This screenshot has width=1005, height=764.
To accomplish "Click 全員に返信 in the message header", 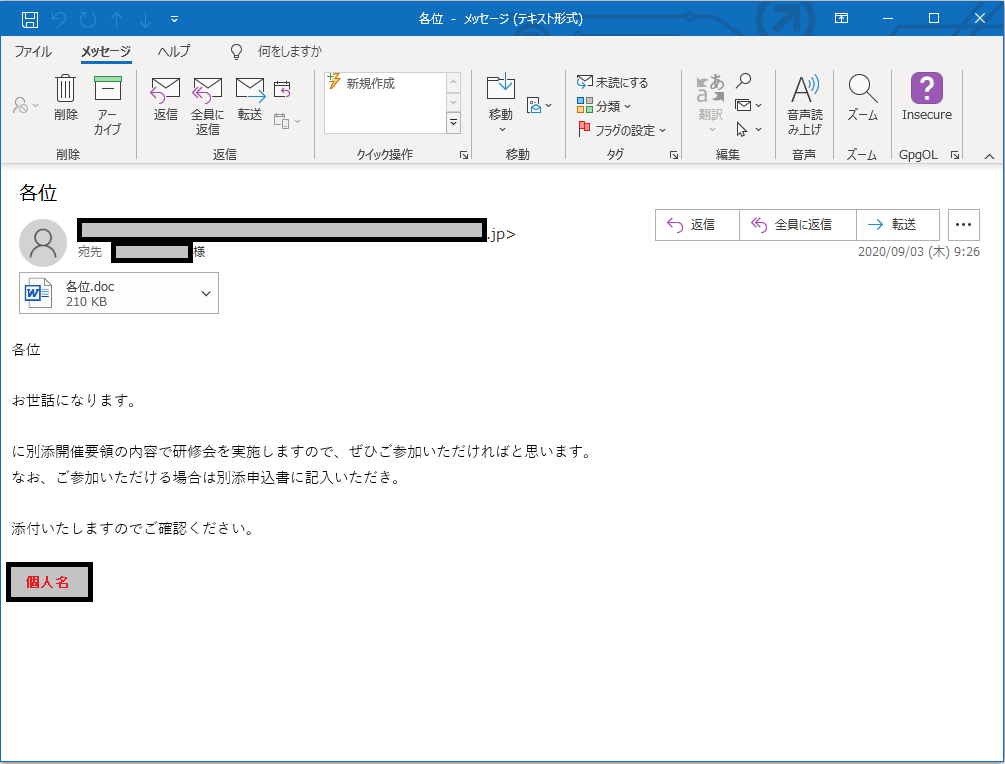I will pos(797,224).
